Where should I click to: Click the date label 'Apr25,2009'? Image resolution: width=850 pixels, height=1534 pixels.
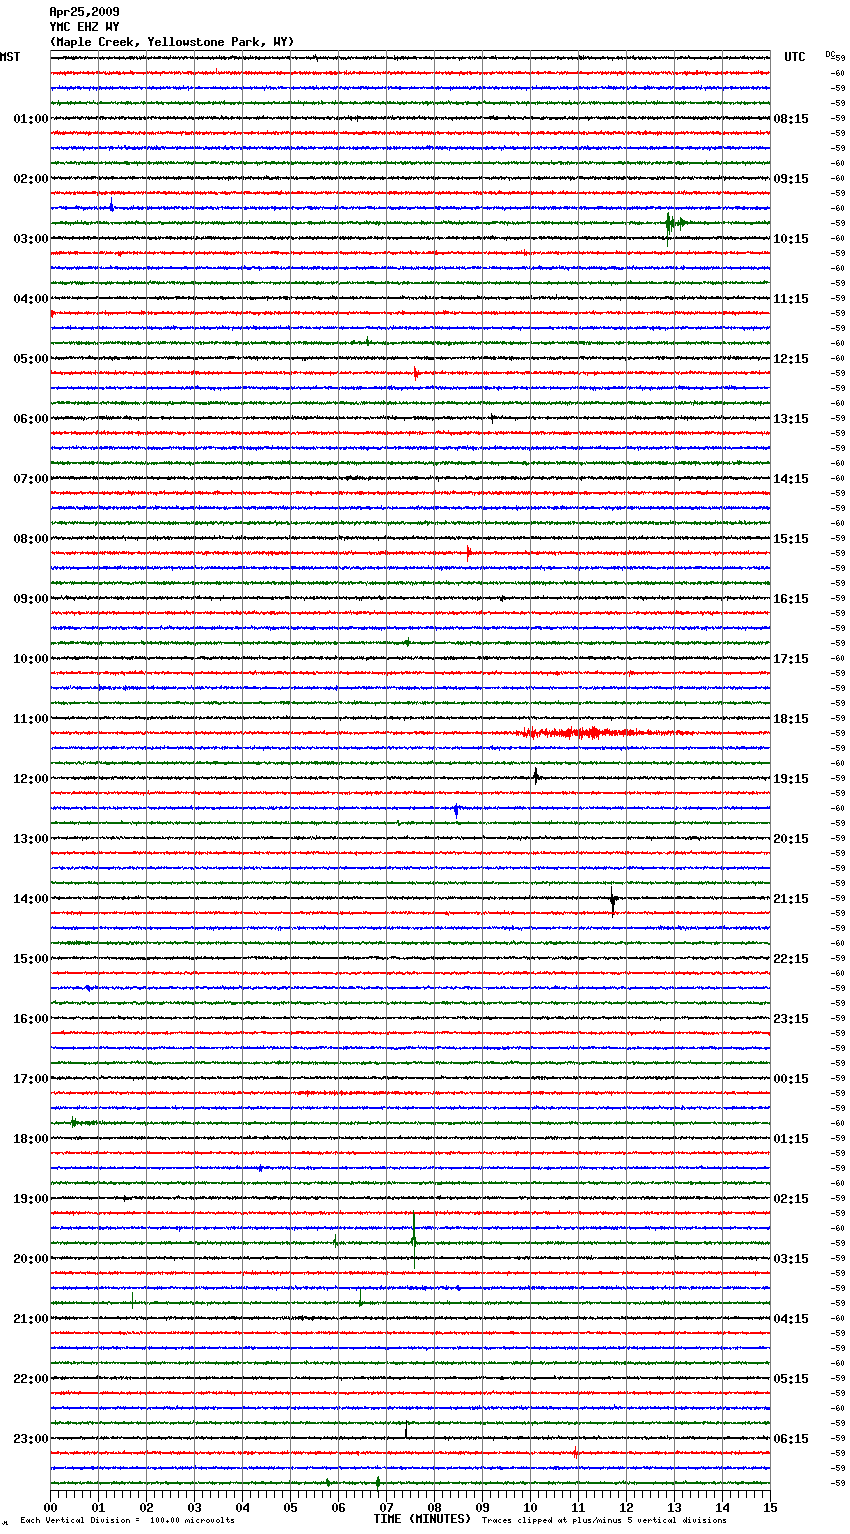point(84,12)
